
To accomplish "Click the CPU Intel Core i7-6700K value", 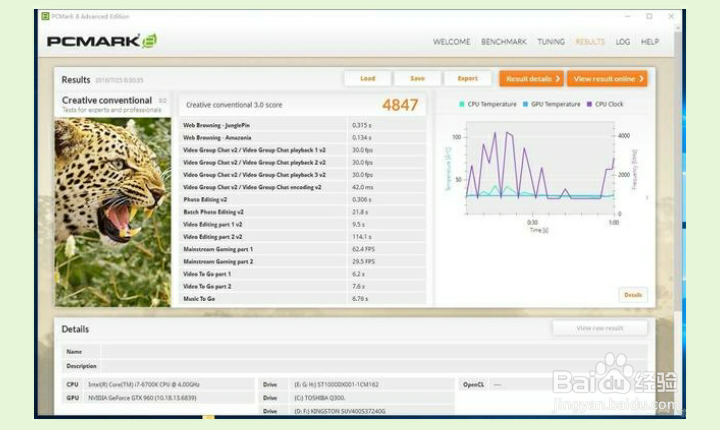I will click(144, 385).
